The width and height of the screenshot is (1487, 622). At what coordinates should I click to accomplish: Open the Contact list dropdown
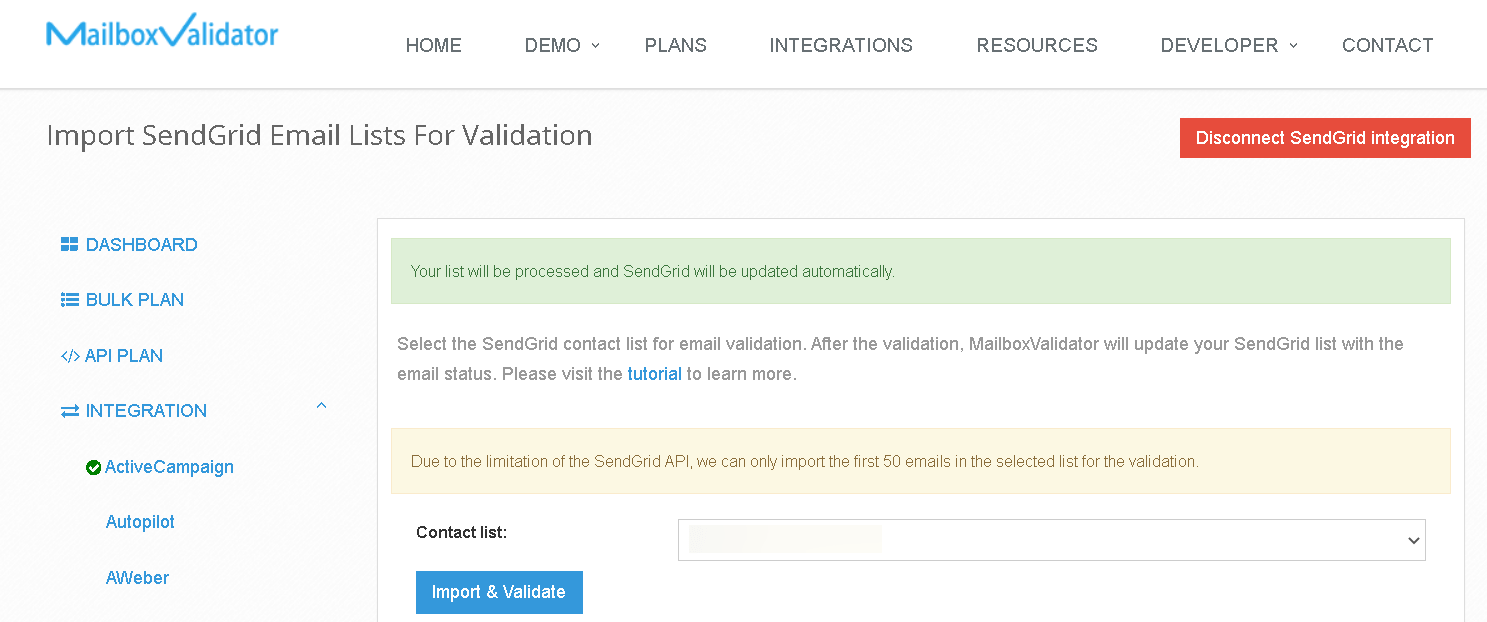click(1051, 540)
